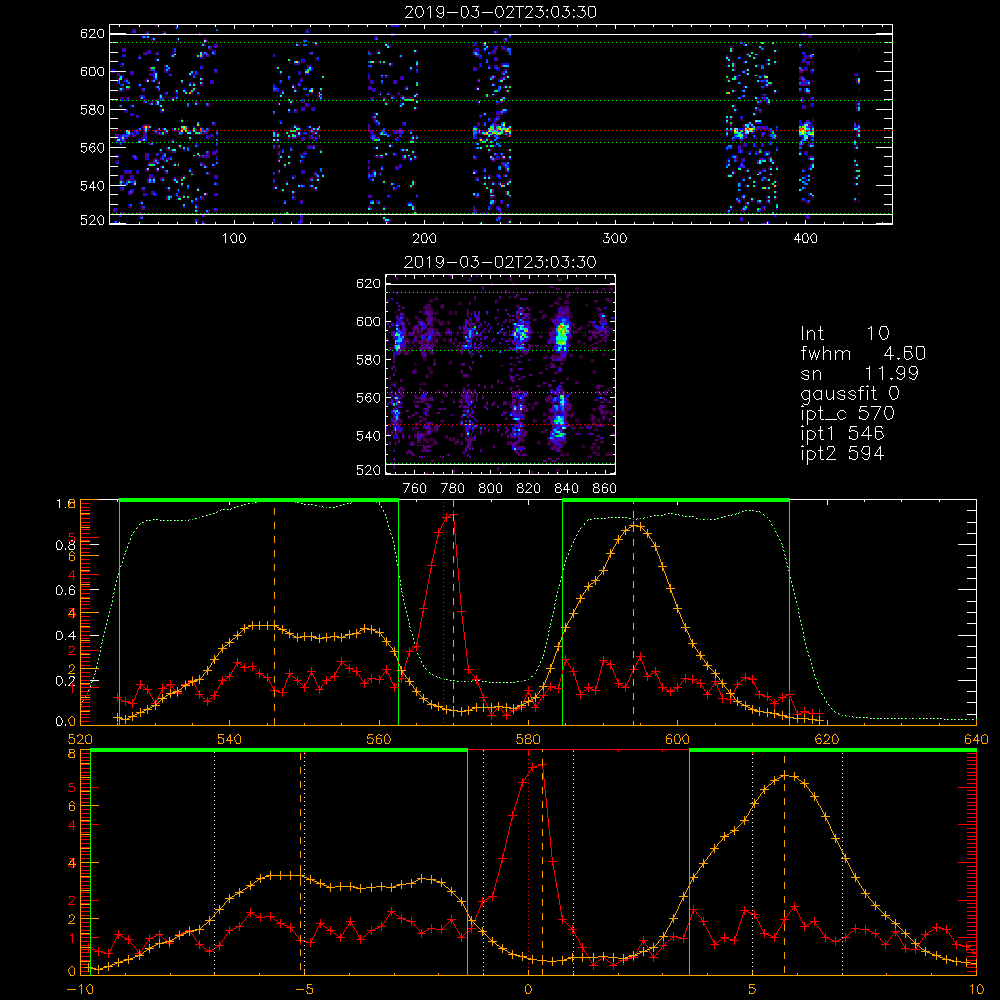
Task: Click the y-axis label 0.8 of profile plot
Action: (x=65, y=545)
